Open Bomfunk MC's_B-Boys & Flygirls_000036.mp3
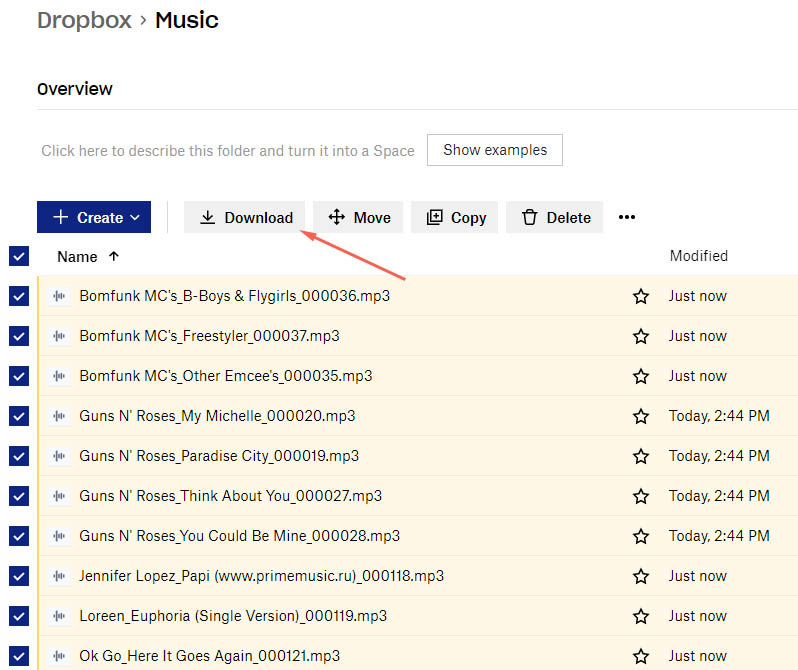 point(235,296)
